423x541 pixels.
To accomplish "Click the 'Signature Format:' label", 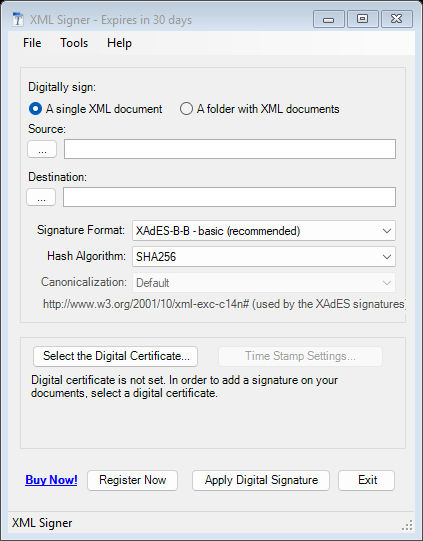I will [81, 230].
